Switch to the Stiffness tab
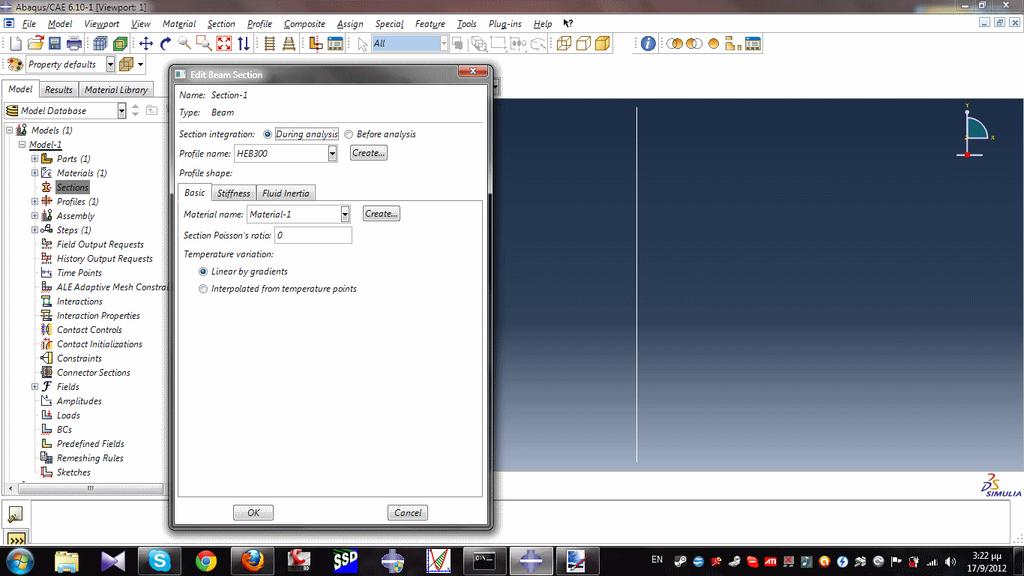 (233, 193)
